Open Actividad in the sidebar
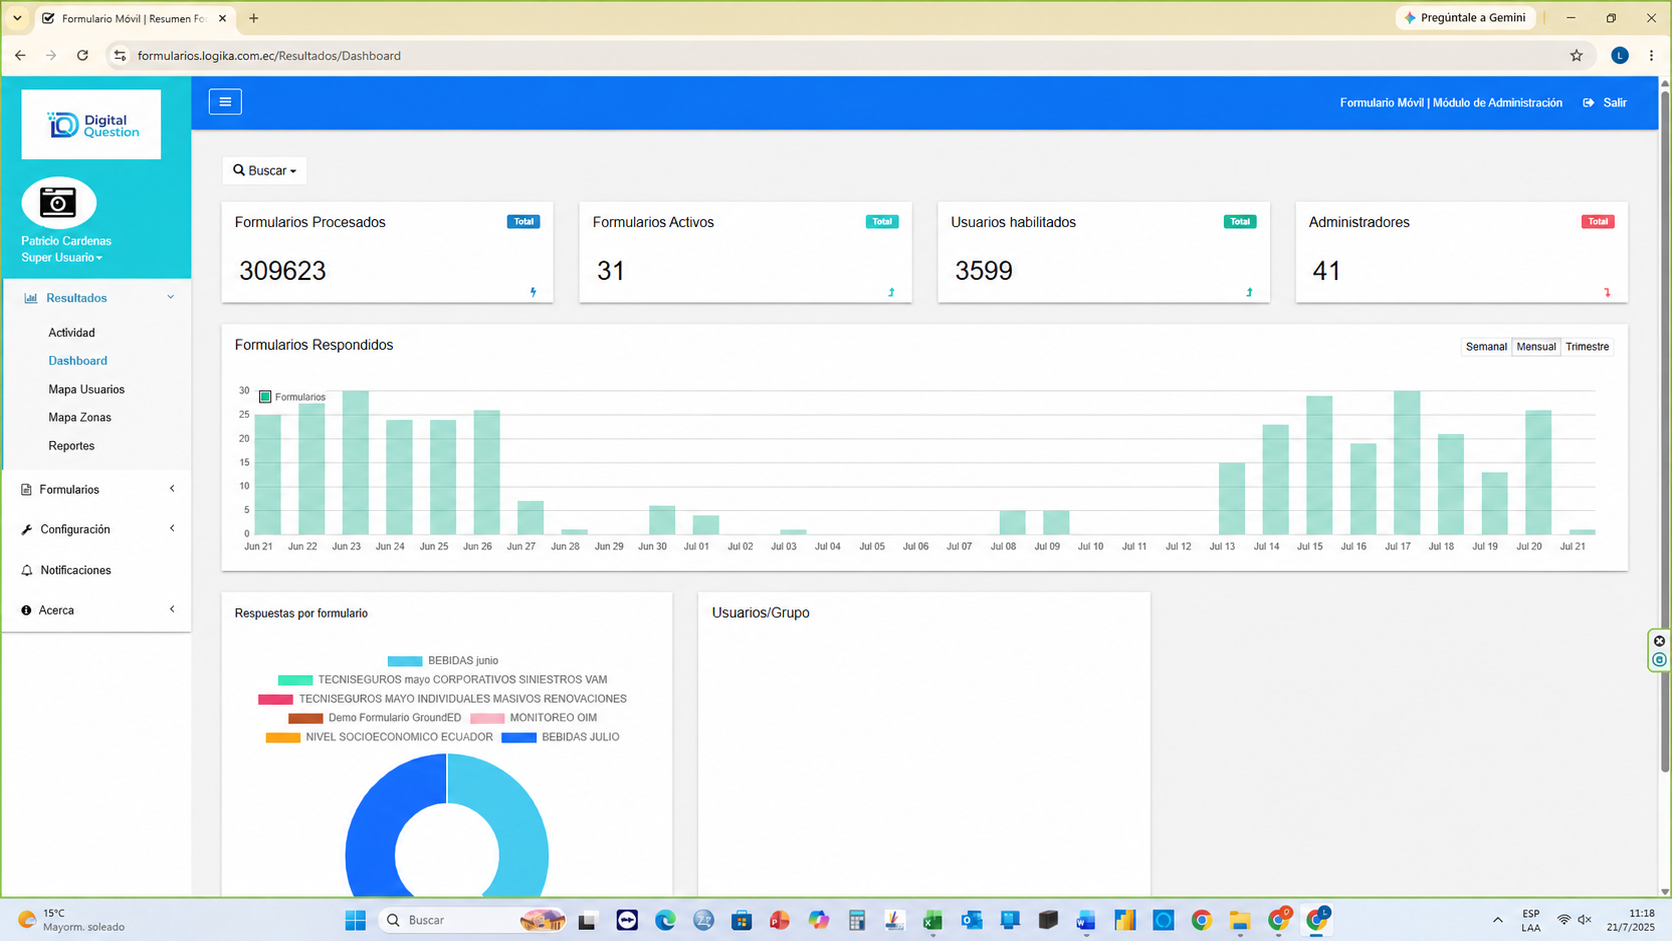This screenshot has width=1672, height=941. [x=72, y=333]
